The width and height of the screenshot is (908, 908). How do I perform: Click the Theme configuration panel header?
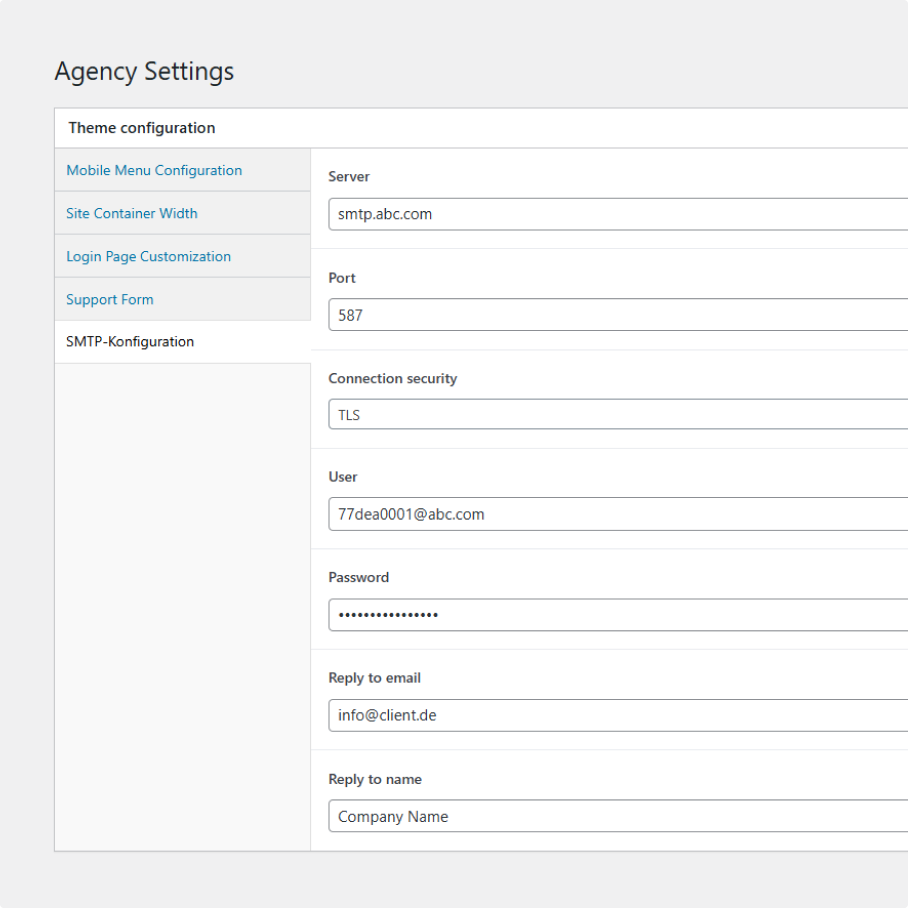click(x=142, y=128)
